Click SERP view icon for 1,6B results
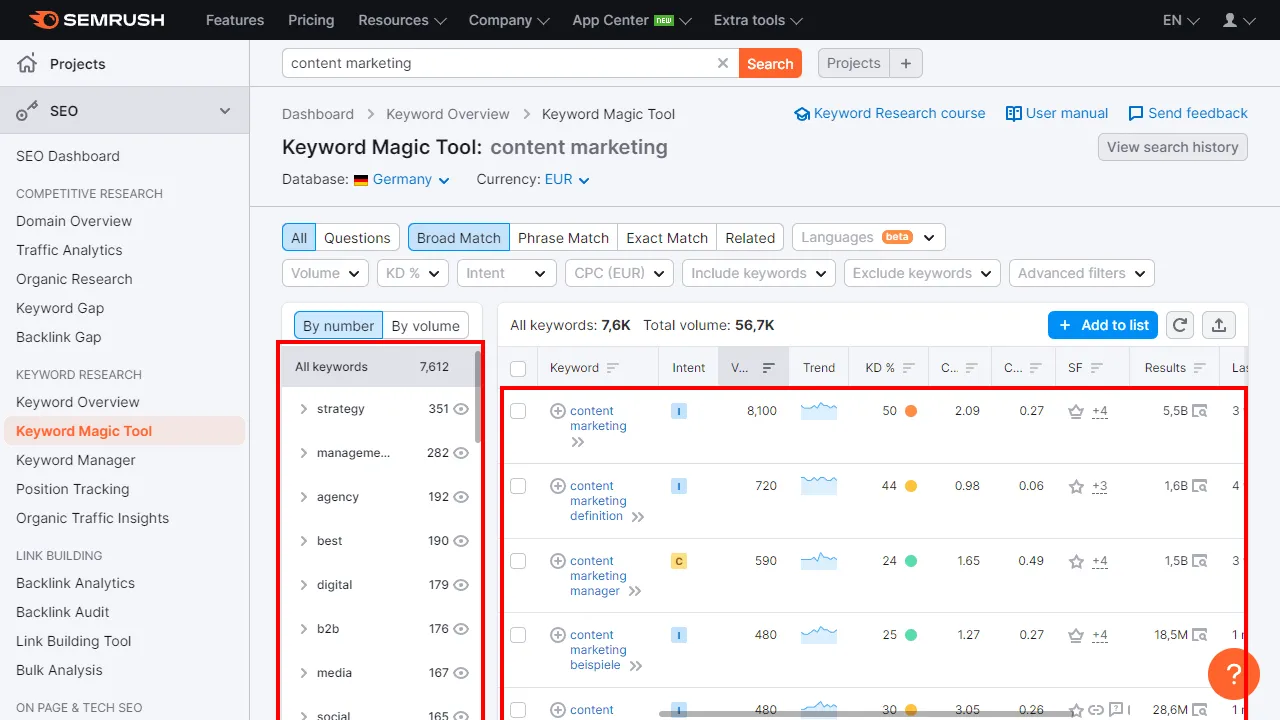The height and width of the screenshot is (720, 1280). pos(1199,486)
